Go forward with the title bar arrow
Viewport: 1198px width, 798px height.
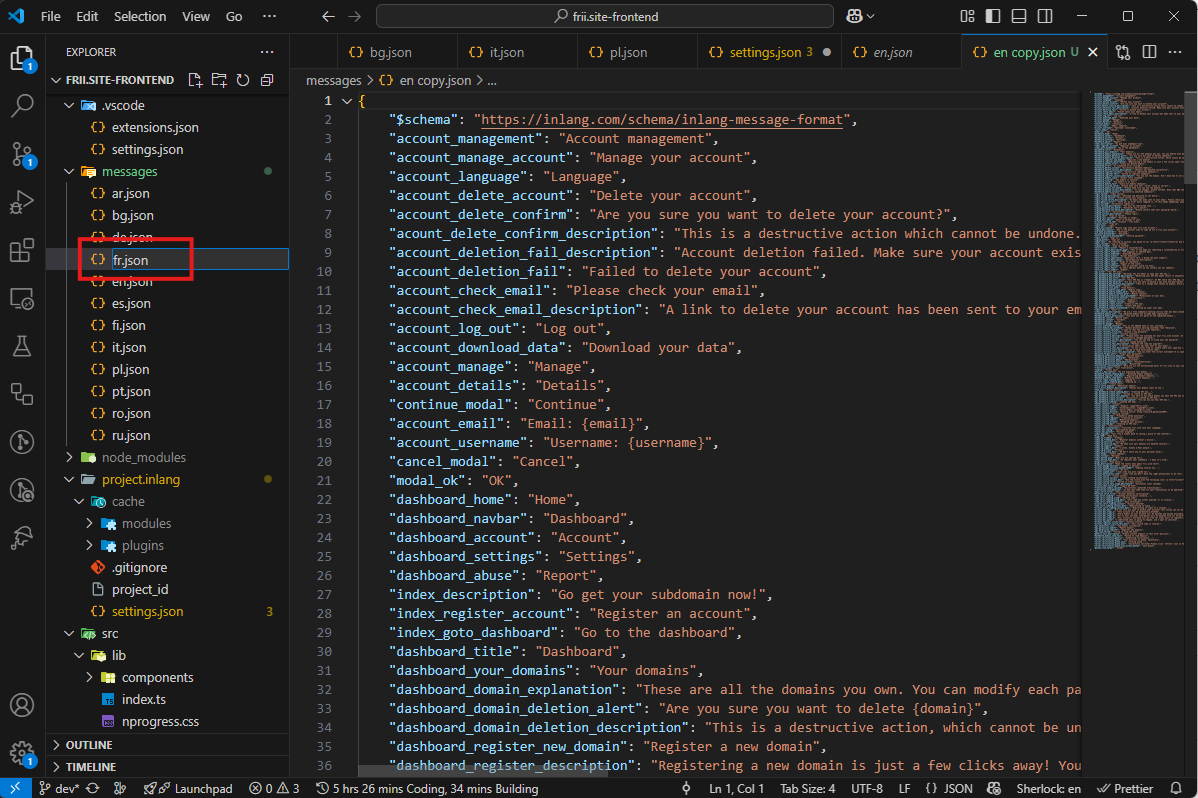point(355,16)
